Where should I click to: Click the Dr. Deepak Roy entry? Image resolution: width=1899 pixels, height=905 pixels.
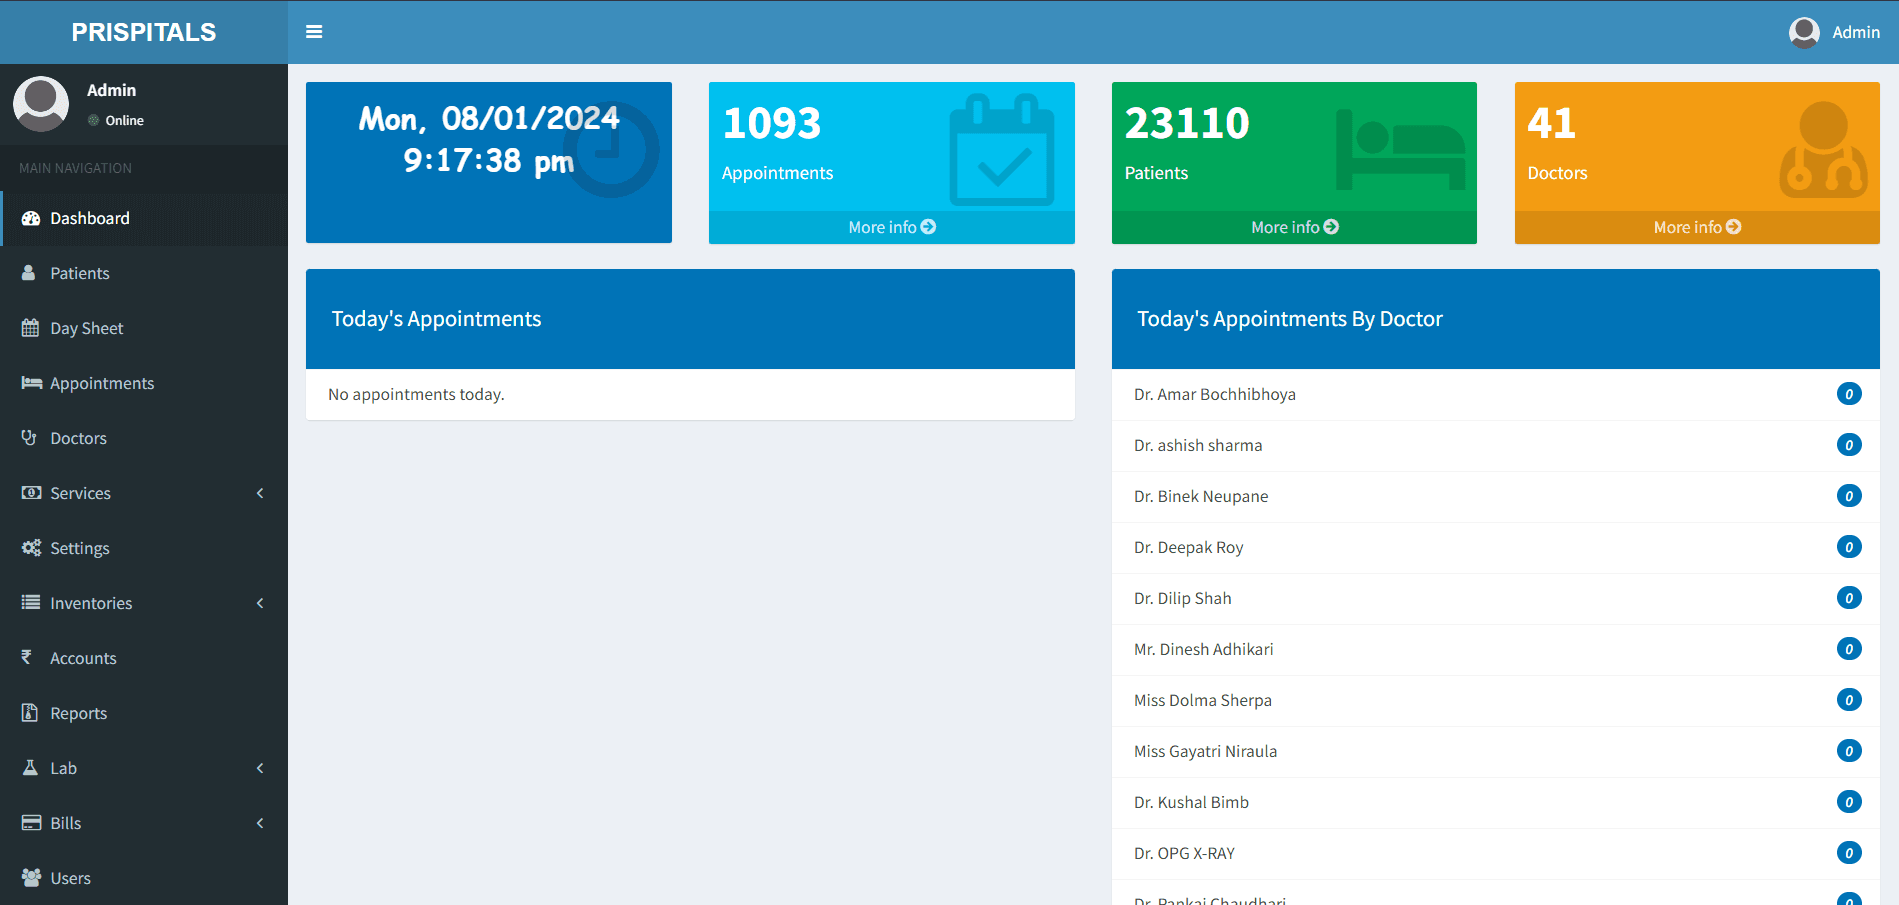[1496, 548]
